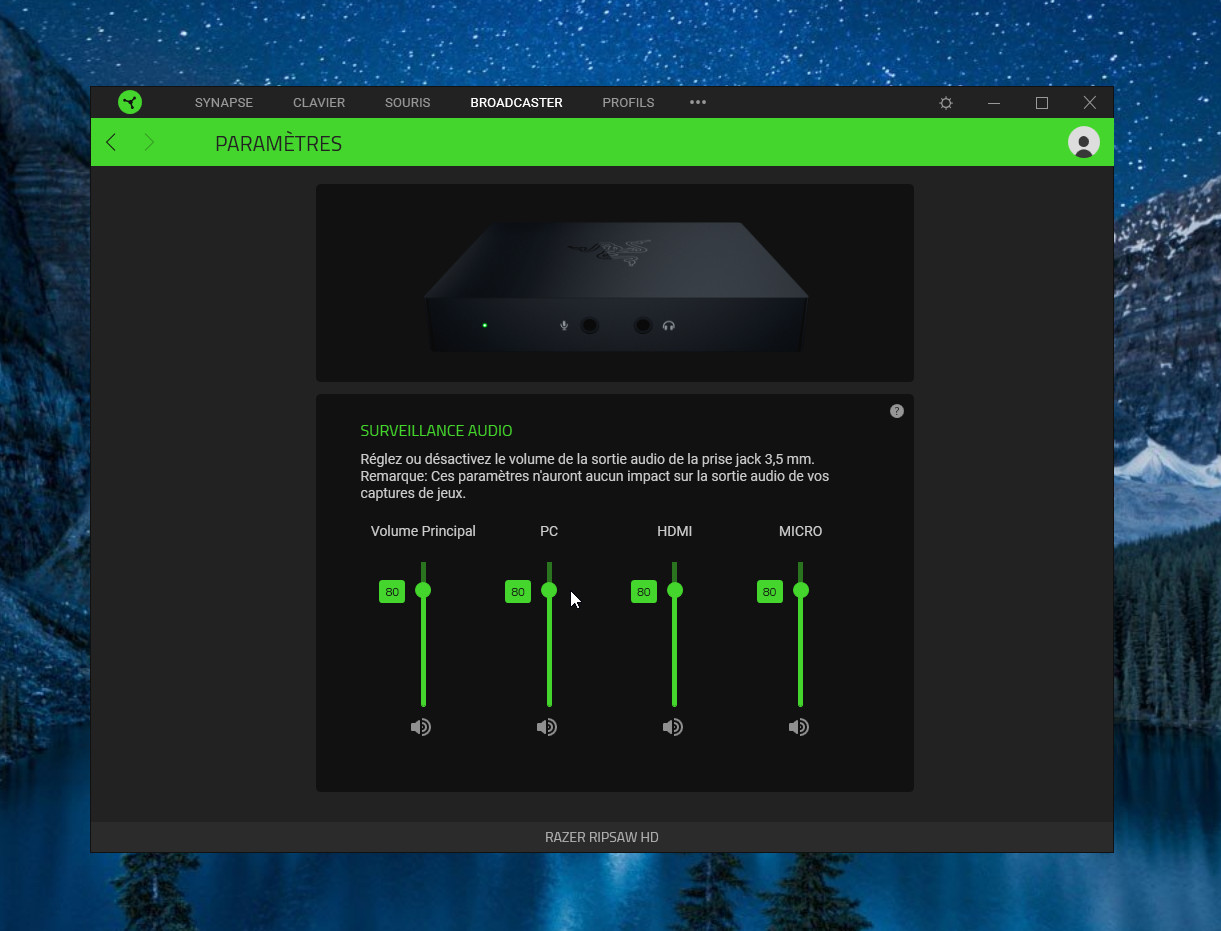This screenshot has height=931, width=1221.
Task: Minimize the Razer Synapse window
Action: pyautogui.click(x=994, y=103)
